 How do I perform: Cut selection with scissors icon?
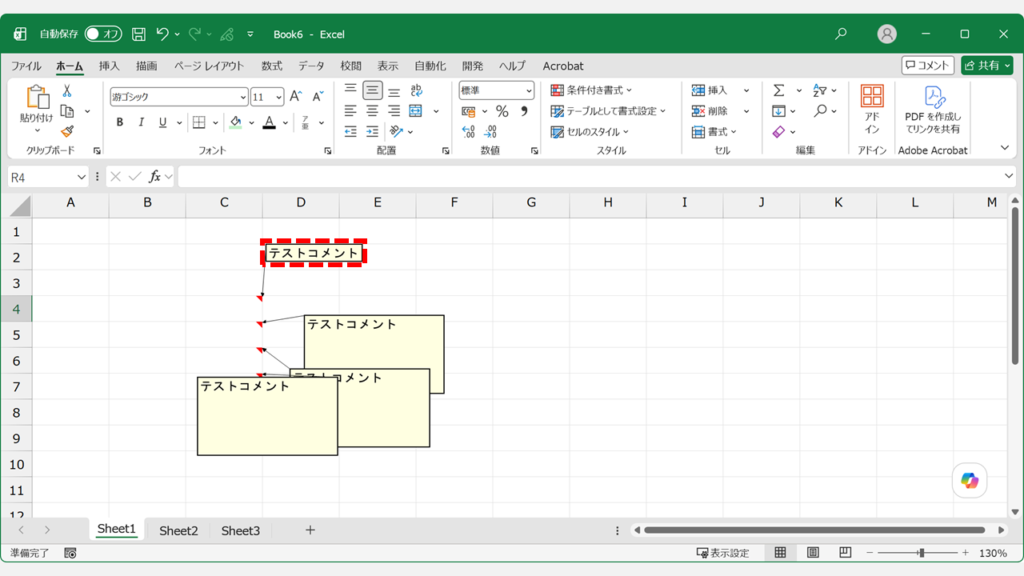(x=67, y=91)
